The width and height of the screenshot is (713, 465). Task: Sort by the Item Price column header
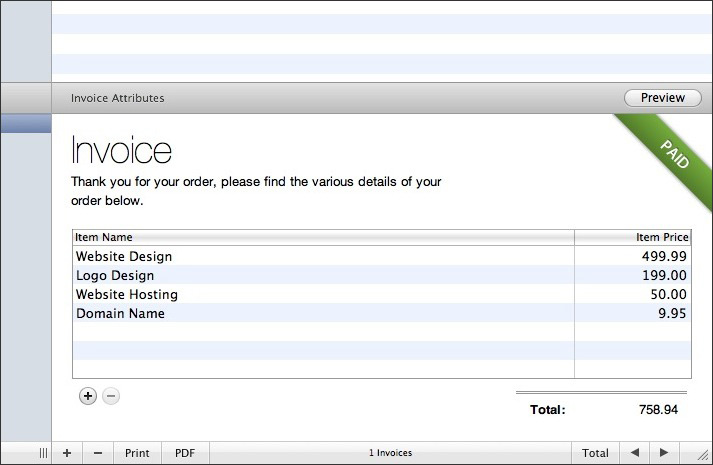coord(632,237)
